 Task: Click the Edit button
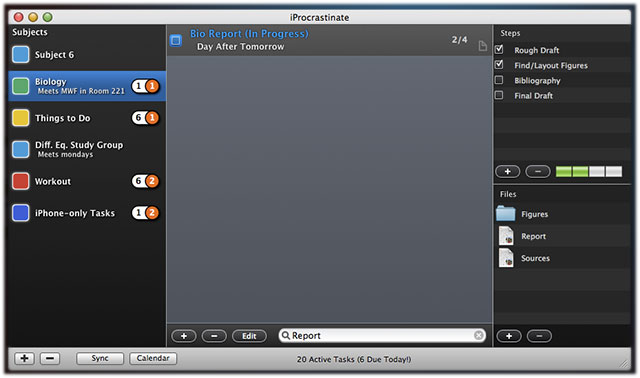(x=249, y=336)
